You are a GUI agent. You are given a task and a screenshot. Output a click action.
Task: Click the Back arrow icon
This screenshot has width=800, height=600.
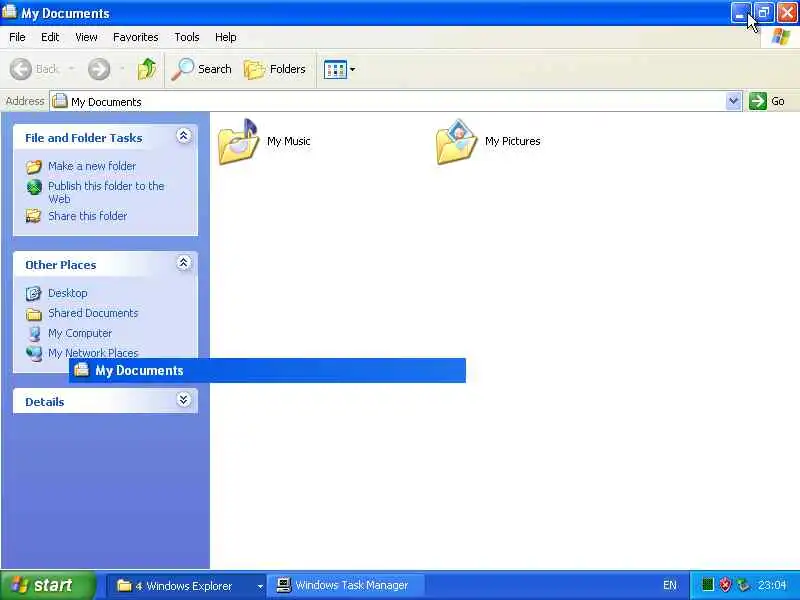tap(21, 69)
